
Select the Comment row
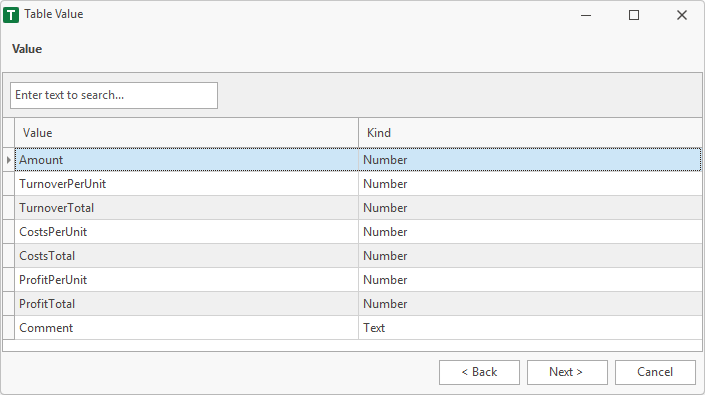pos(358,328)
